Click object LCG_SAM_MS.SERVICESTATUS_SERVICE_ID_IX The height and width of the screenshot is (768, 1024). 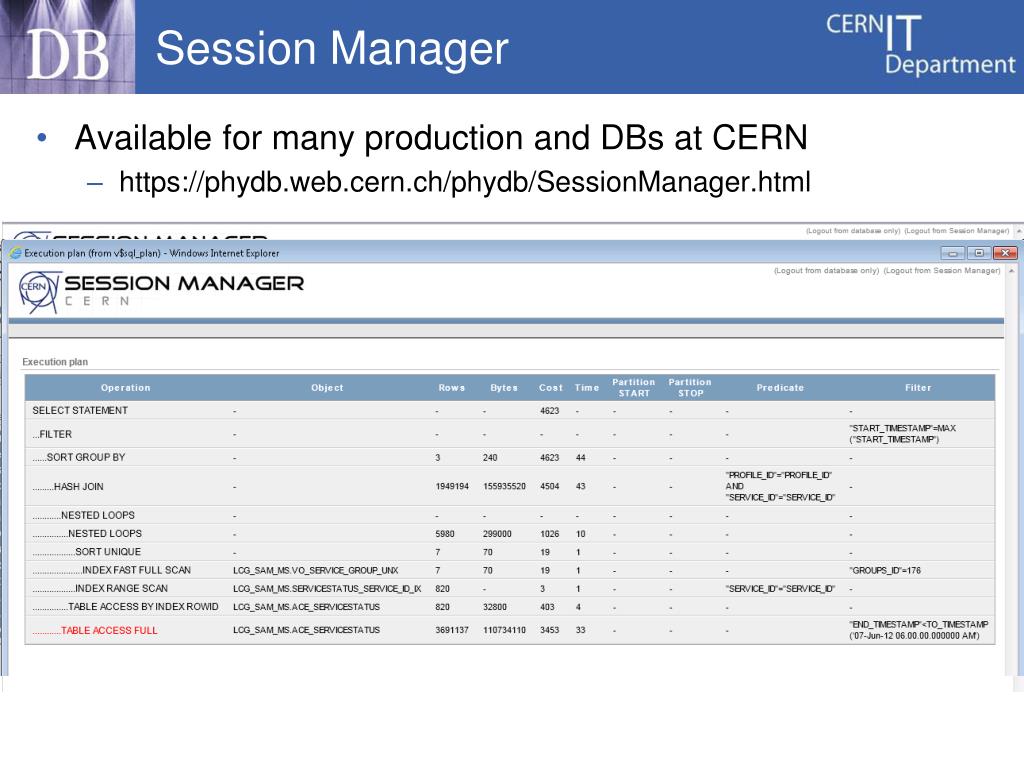327,588
